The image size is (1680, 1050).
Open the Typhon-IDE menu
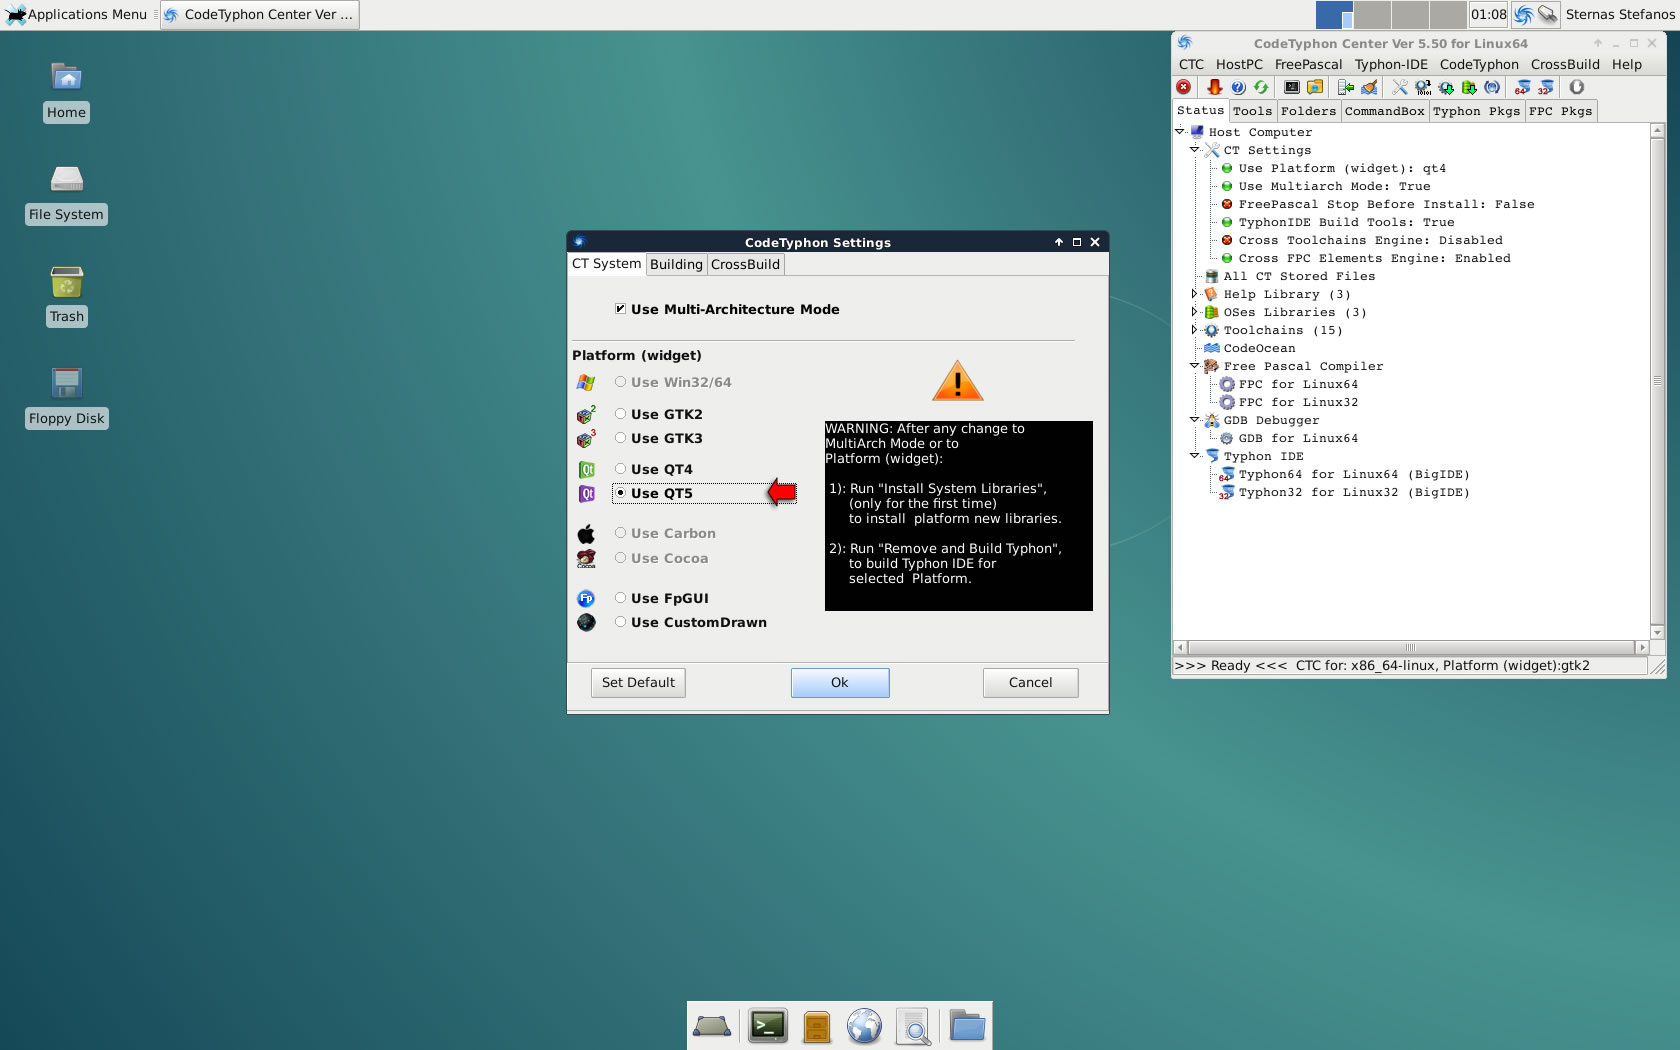1391,64
